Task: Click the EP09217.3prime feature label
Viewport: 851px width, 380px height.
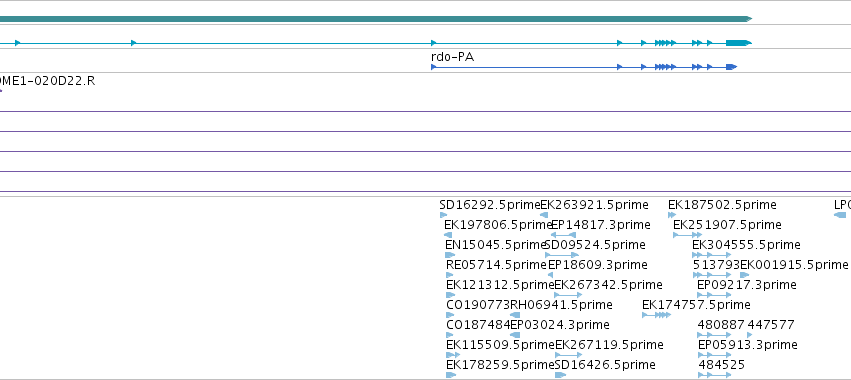Action: click(x=747, y=285)
